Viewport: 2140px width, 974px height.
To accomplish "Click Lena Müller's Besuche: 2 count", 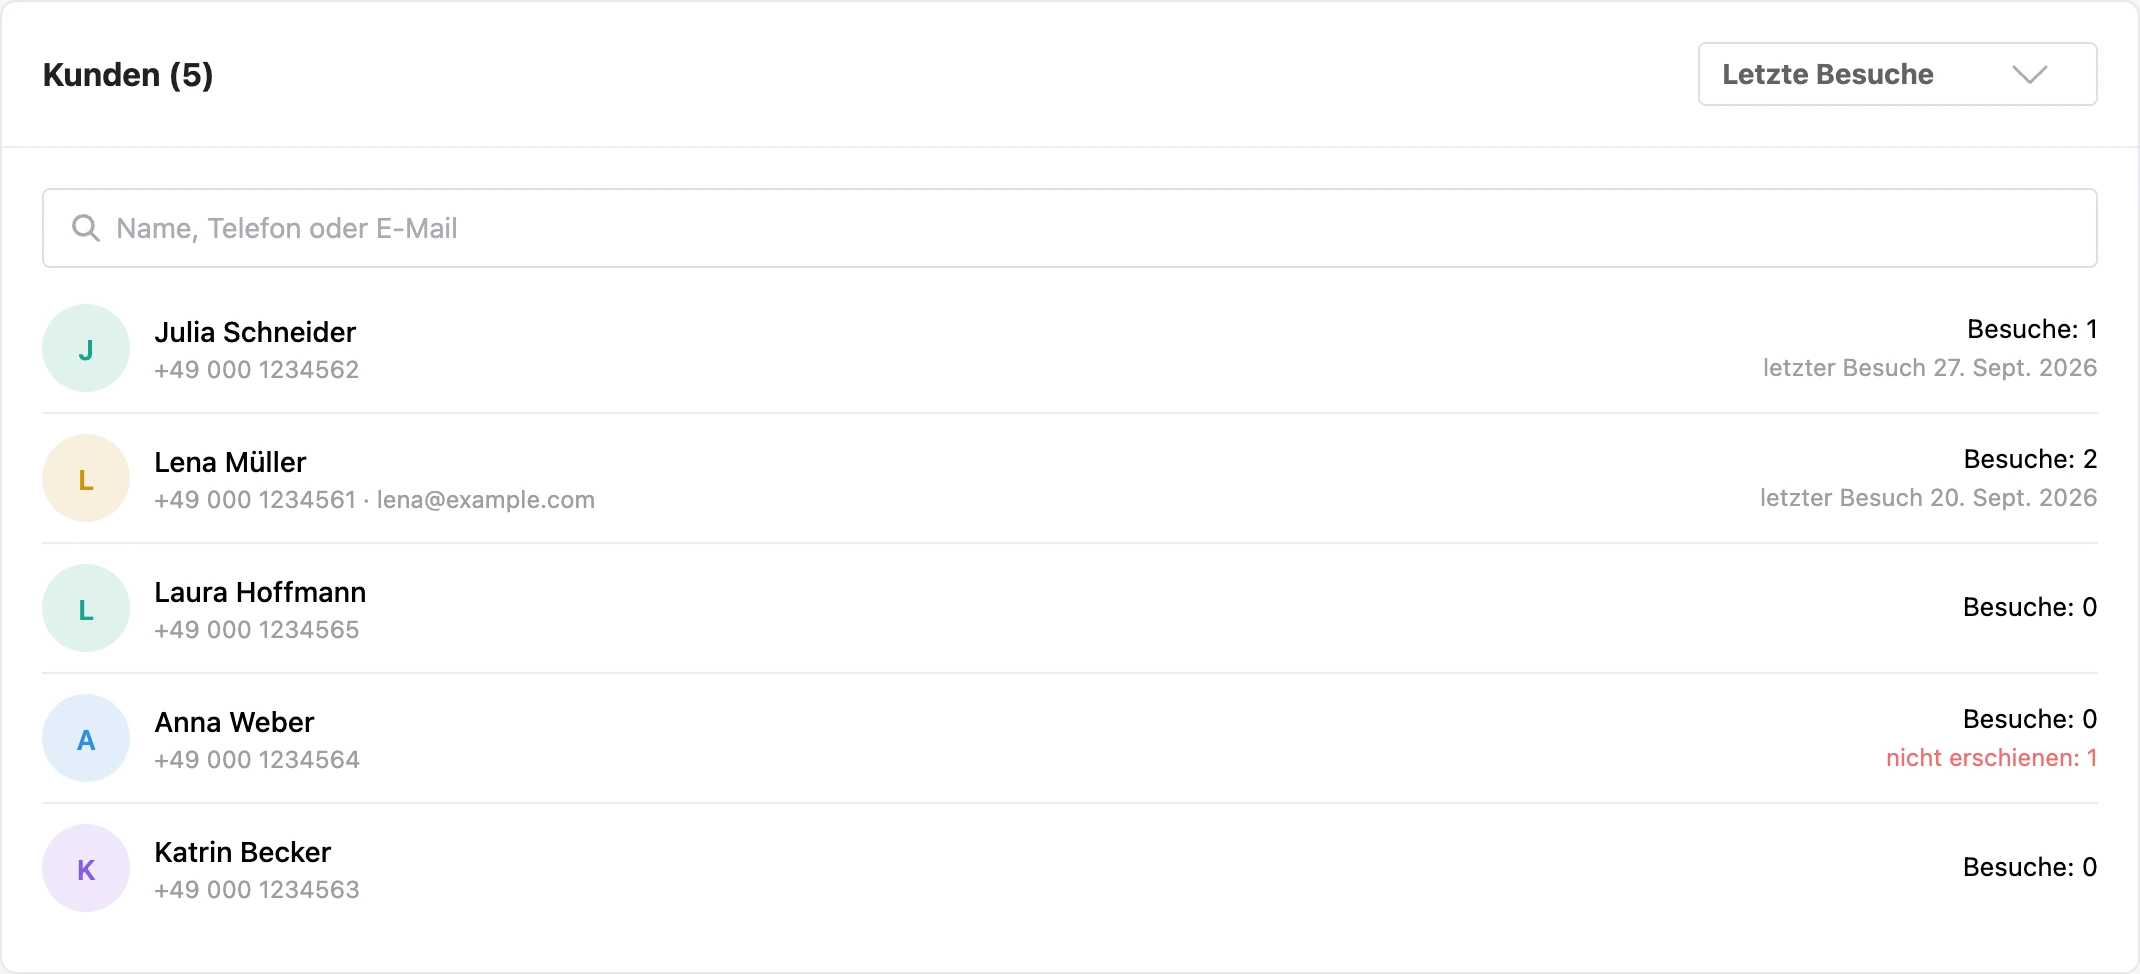I will 2030,459.
